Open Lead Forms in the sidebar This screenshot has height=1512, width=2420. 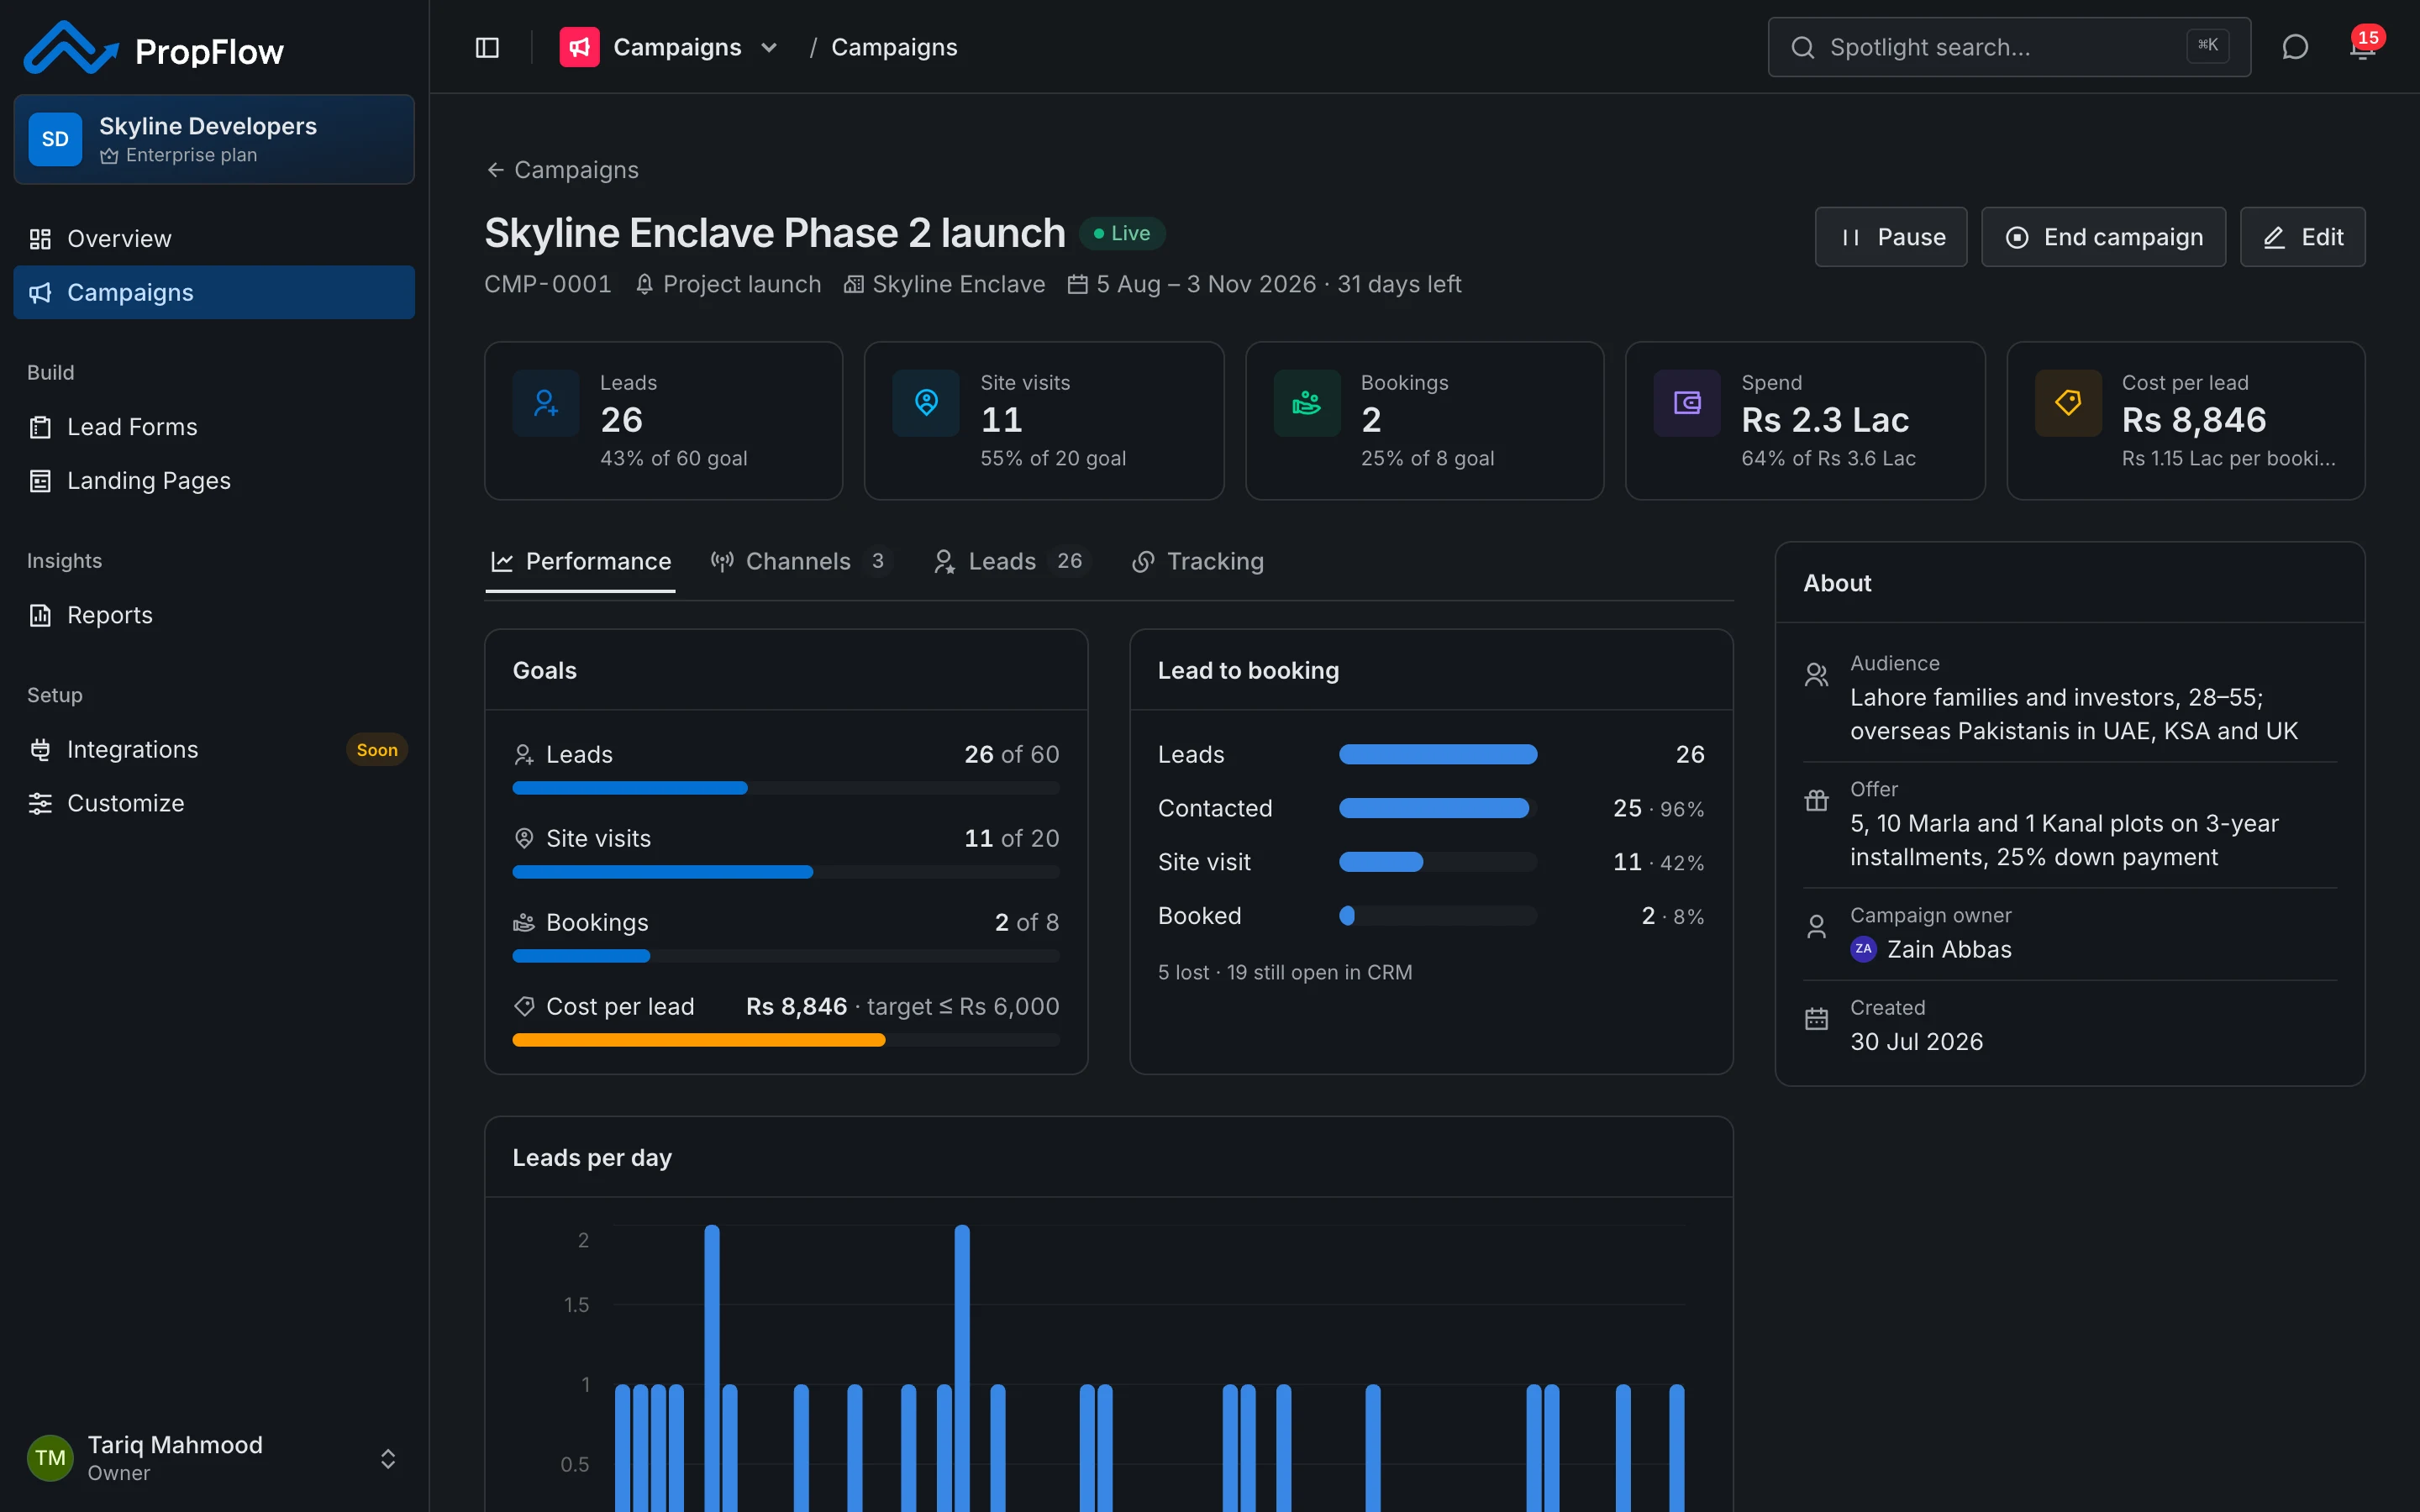click(214, 427)
